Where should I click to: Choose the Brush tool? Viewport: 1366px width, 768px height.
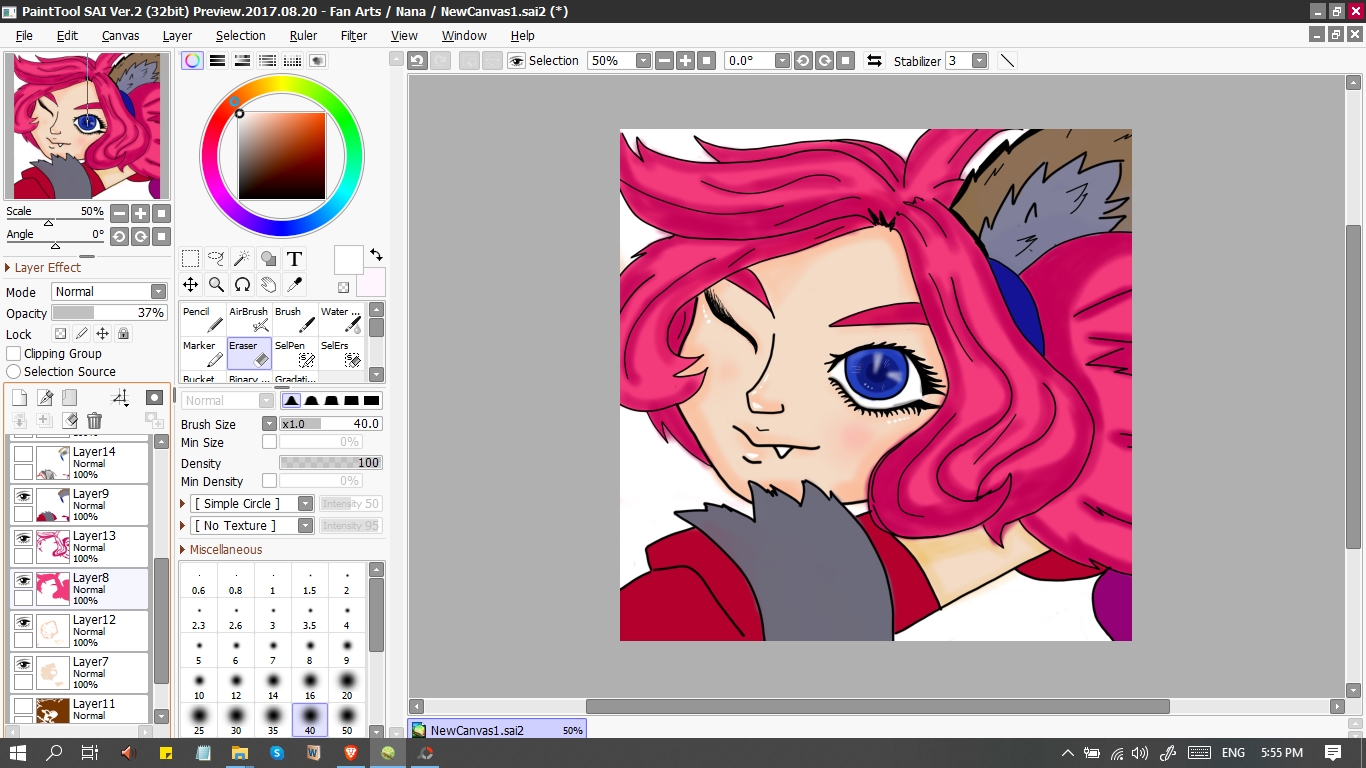click(295, 320)
